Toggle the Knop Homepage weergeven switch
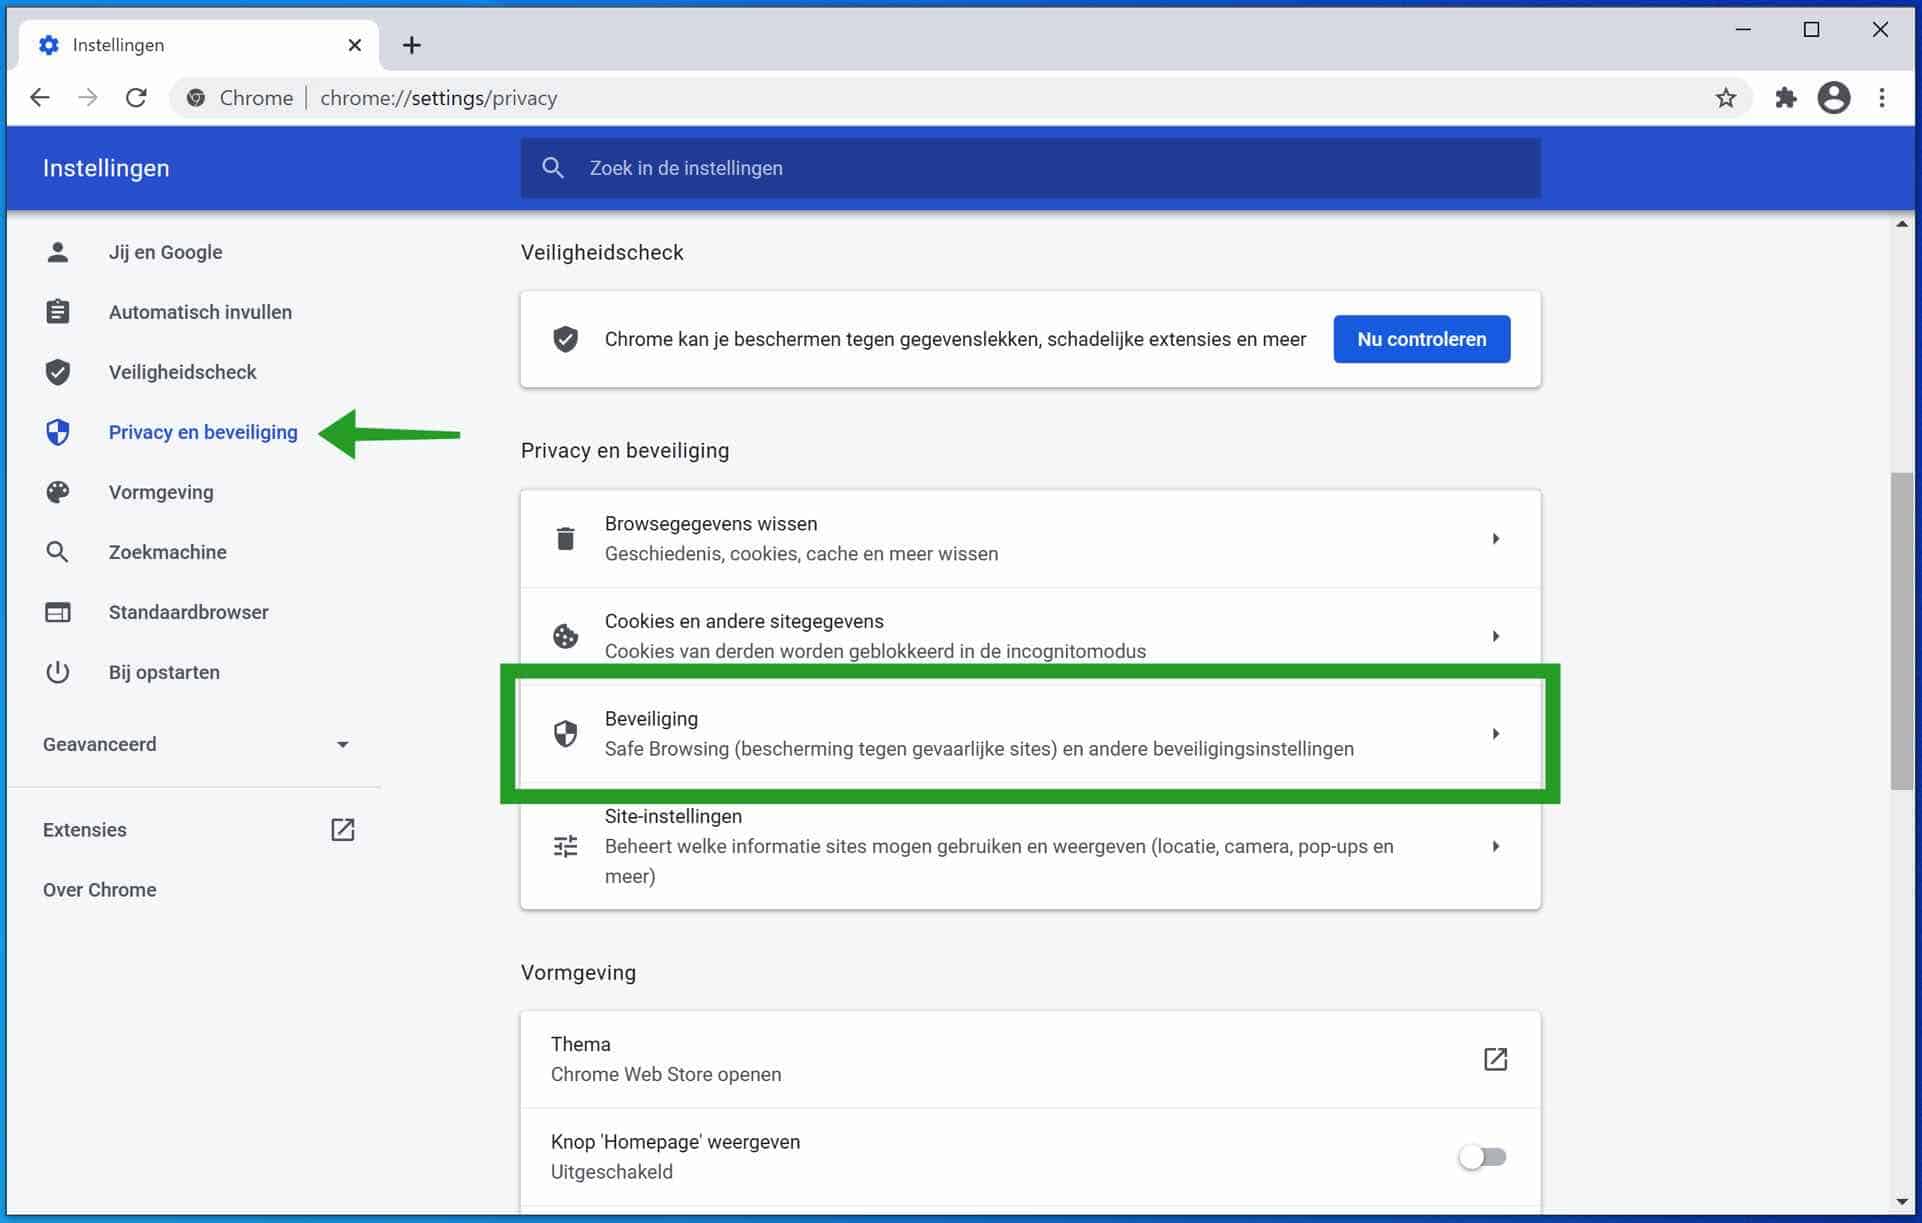This screenshot has height=1223, width=1922. pyautogui.click(x=1481, y=1156)
